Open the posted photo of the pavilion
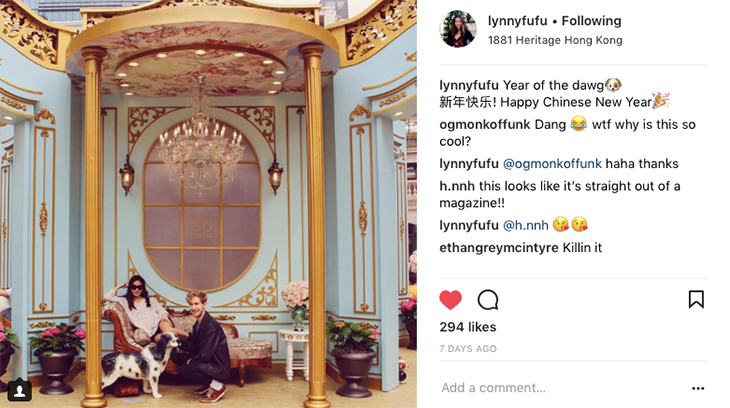730x408 pixels. [x=208, y=204]
